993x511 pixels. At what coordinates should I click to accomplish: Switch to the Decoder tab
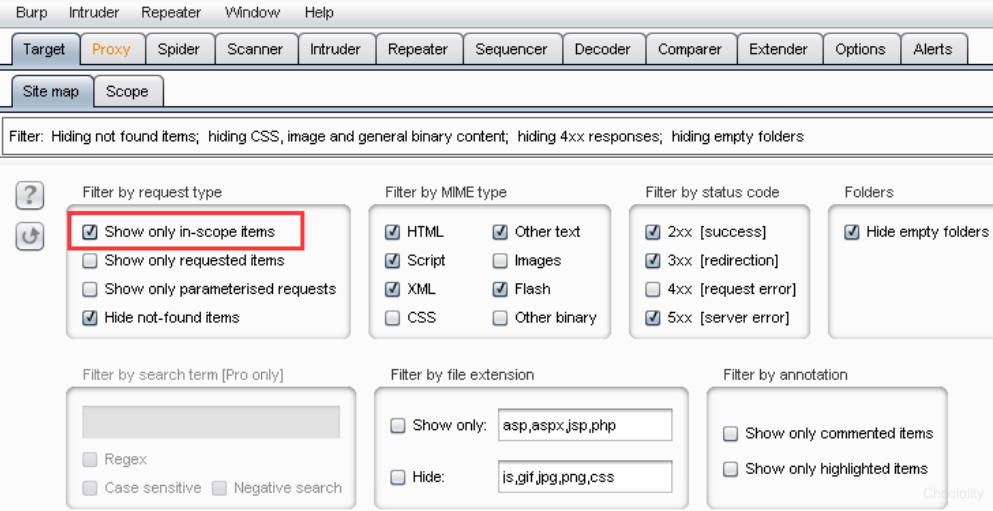coord(603,49)
